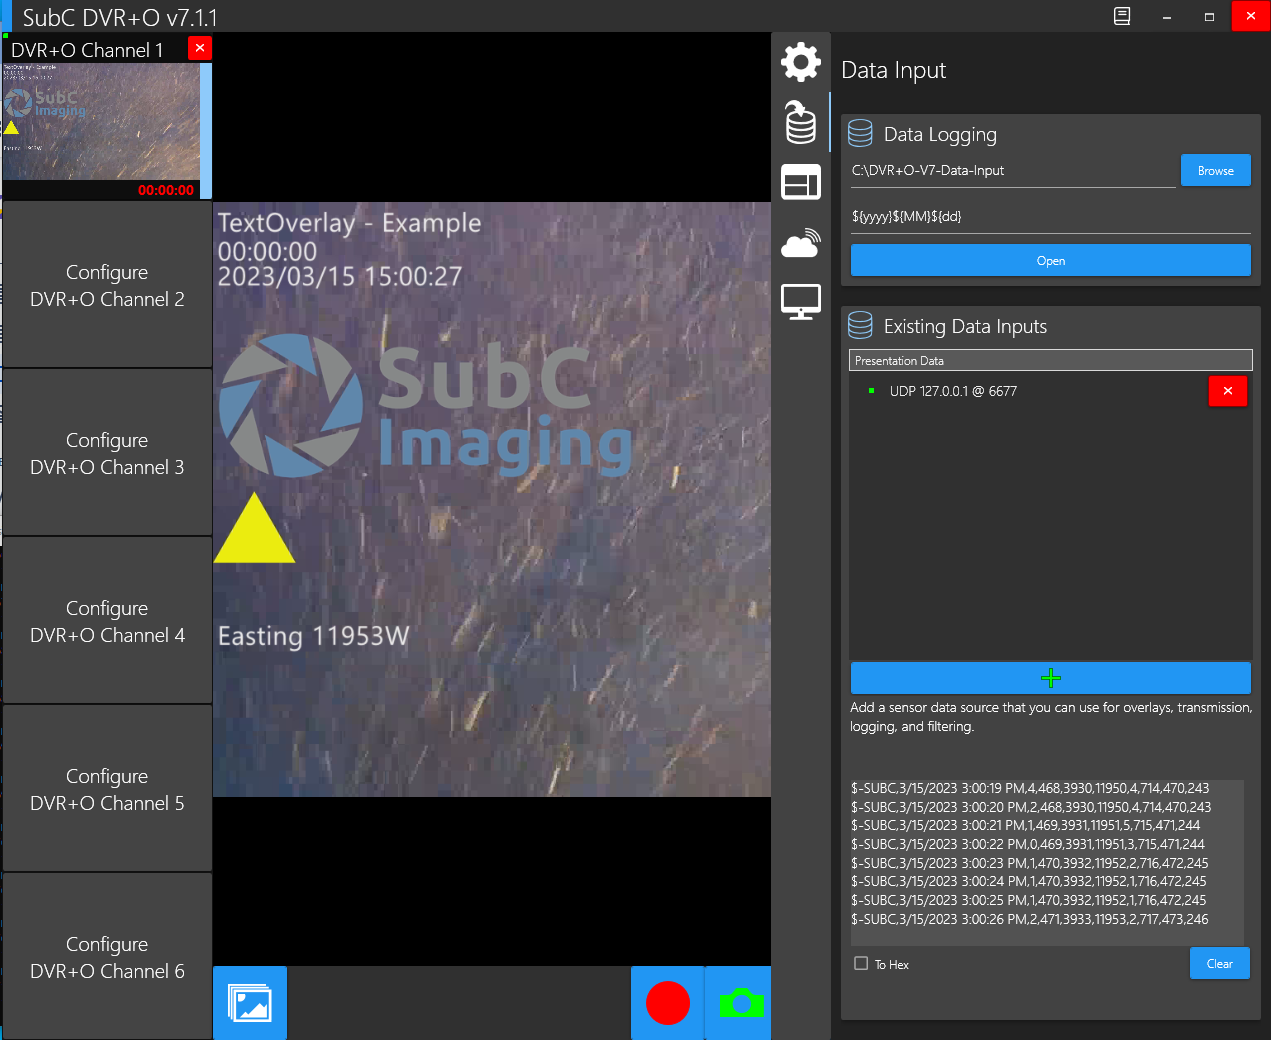Select Configure DVR+O Channel 4
Image resolution: width=1271 pixels, height=1040 pixels.
click(107, 622)
